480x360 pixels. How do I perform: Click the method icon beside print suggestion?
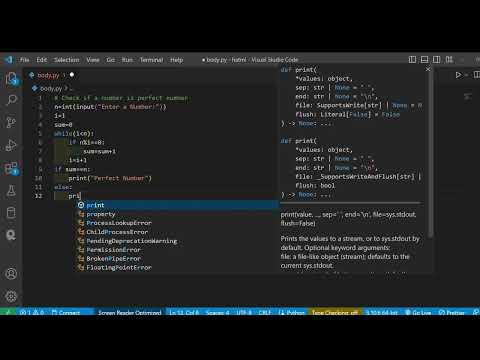click(x=81, y=205)
